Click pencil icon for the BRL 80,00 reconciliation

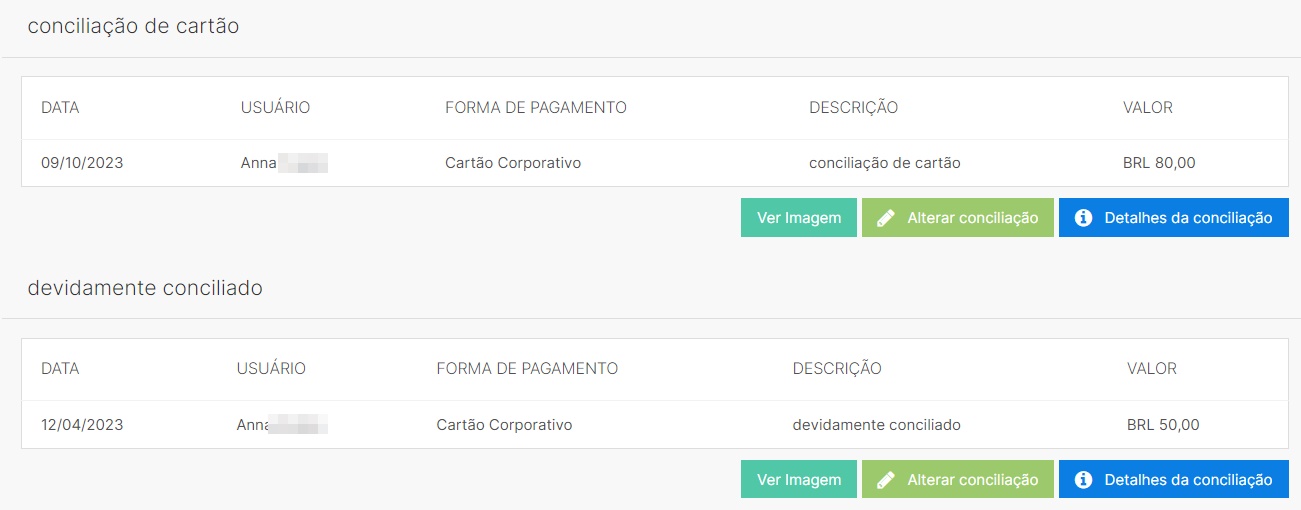[885, 218]
